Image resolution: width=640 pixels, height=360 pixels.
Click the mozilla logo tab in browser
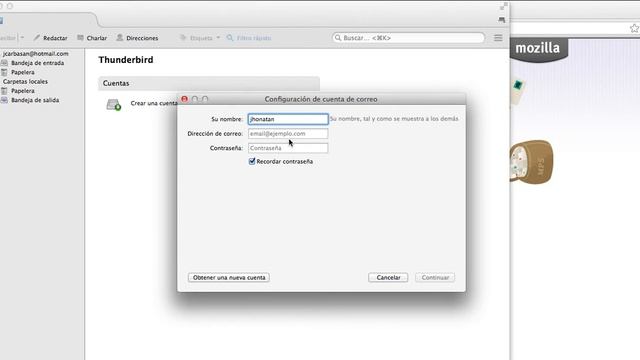pyautogui.click(x=538, y=49)
